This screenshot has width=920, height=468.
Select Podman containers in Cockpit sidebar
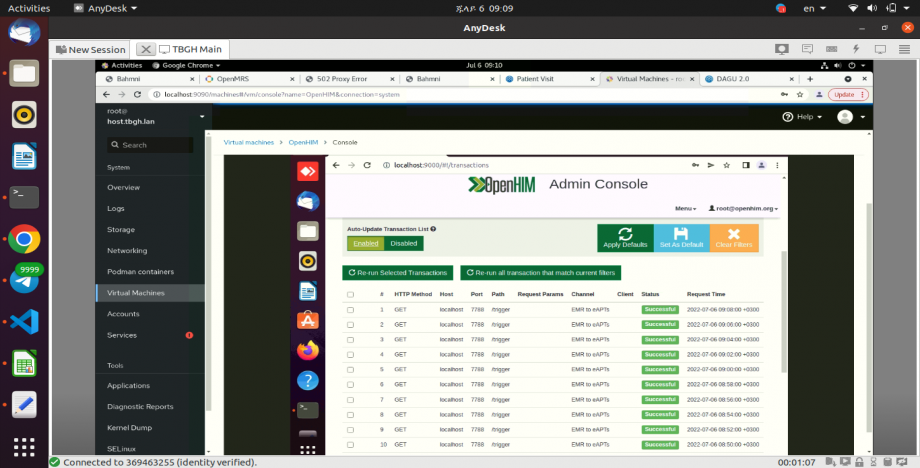coord(140,272)
